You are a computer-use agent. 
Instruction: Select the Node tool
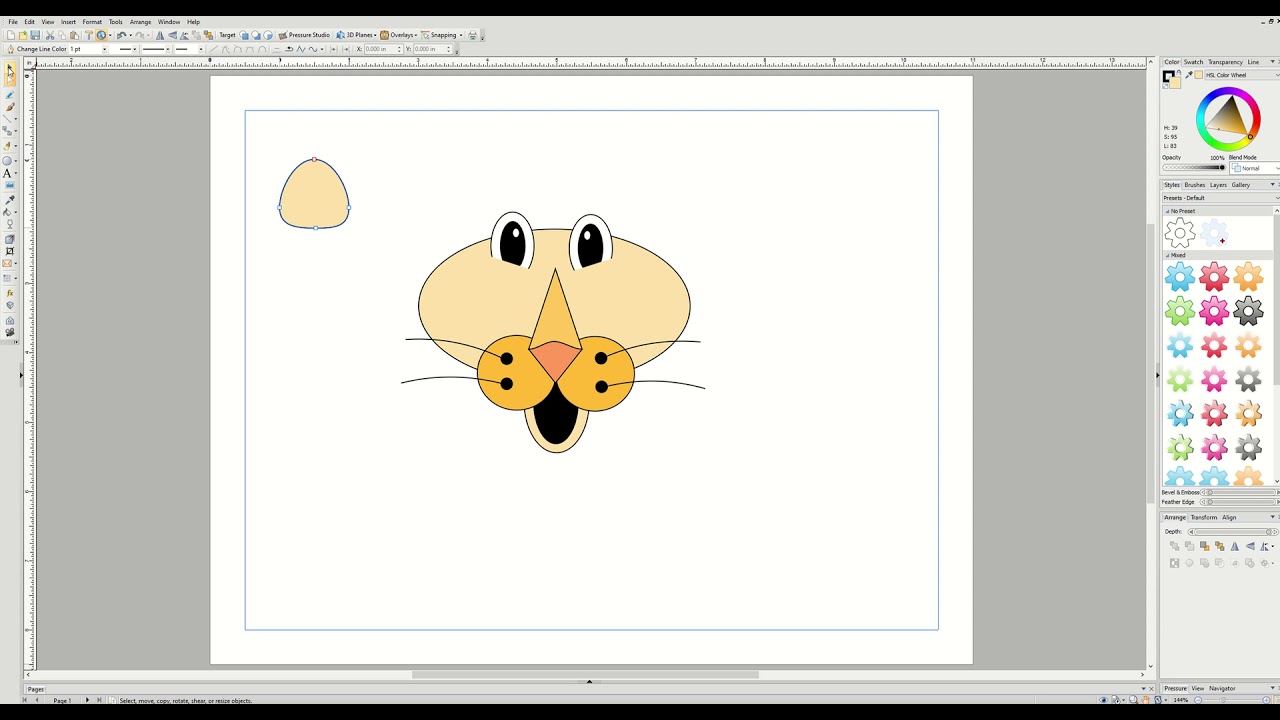[10, 80]
